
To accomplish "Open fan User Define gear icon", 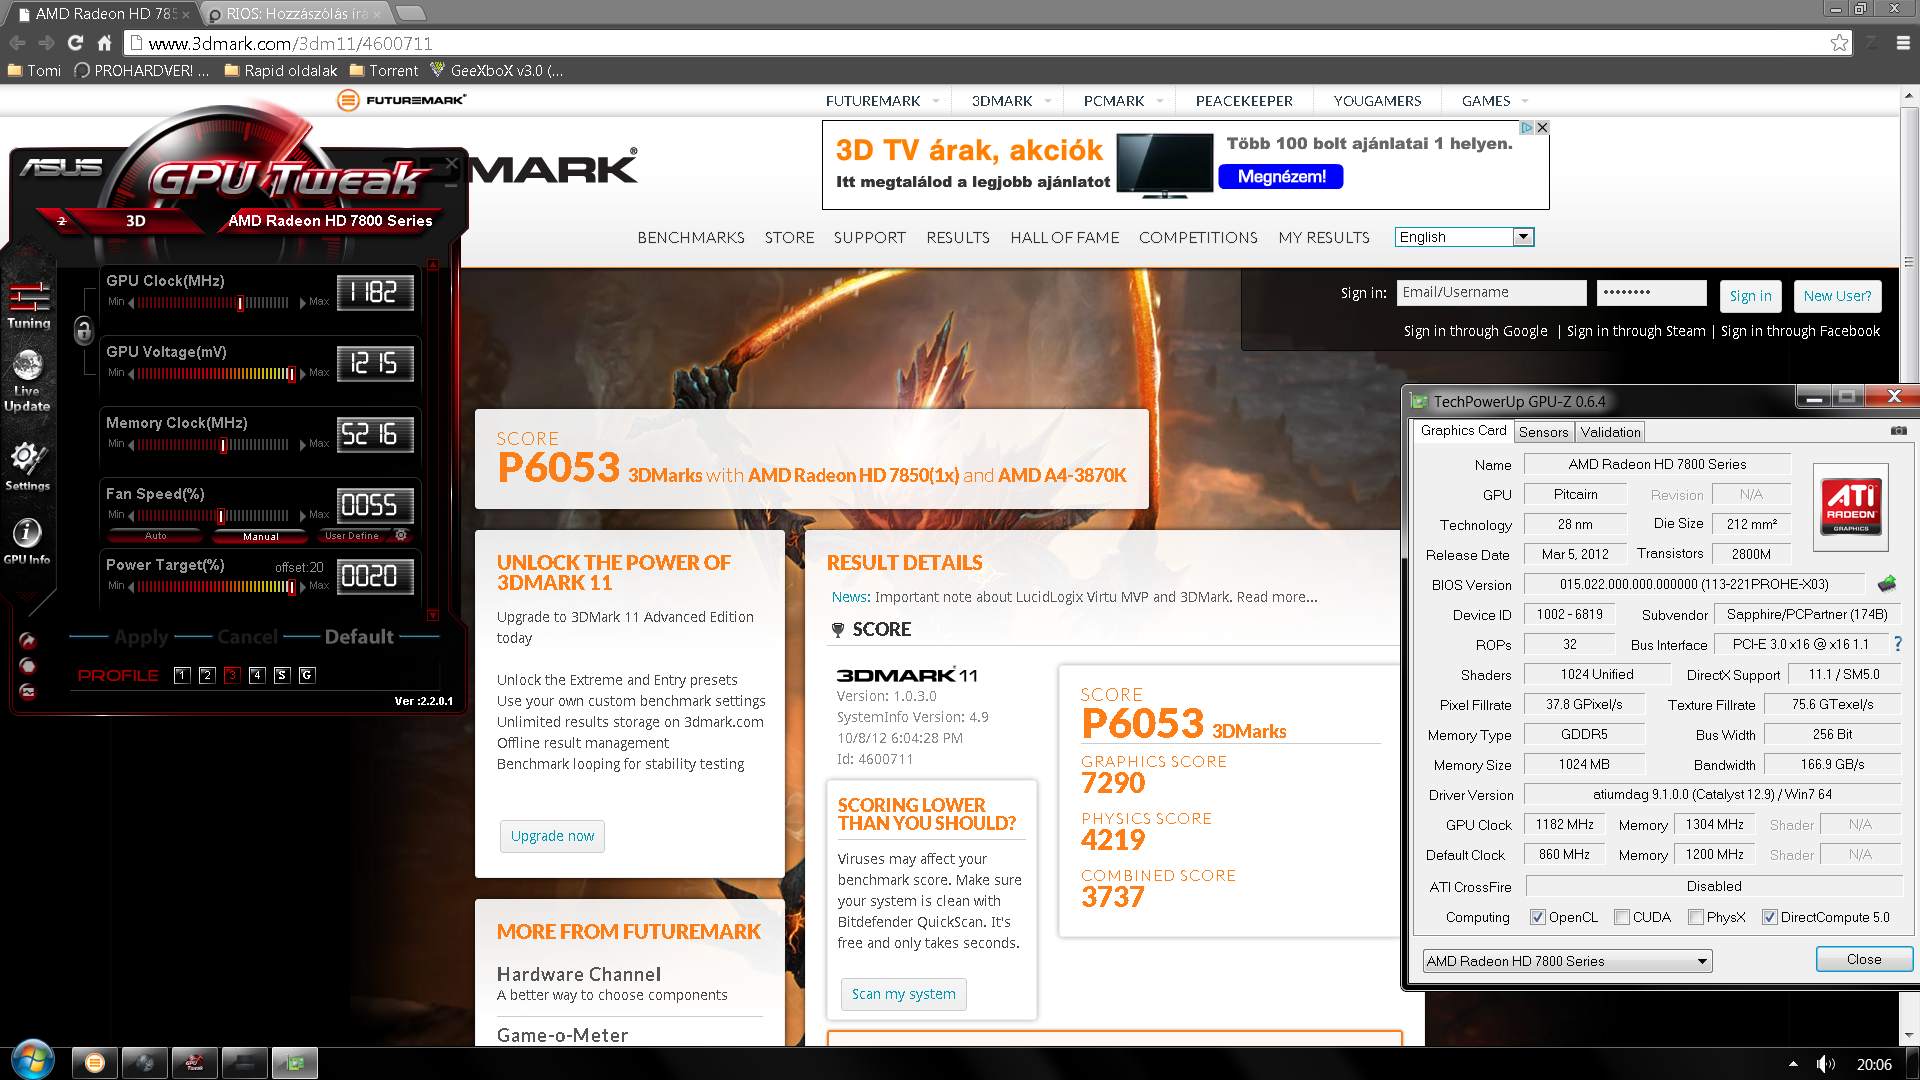I will [401, 536].
